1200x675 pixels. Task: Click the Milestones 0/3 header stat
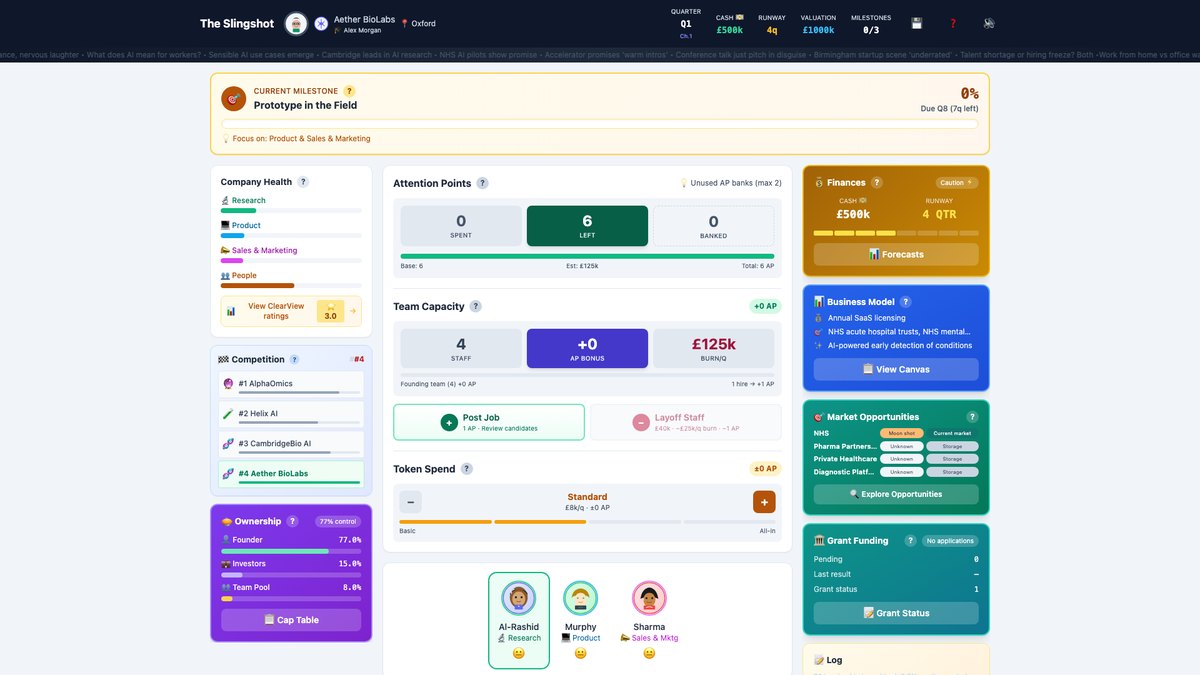pos(871,24)
